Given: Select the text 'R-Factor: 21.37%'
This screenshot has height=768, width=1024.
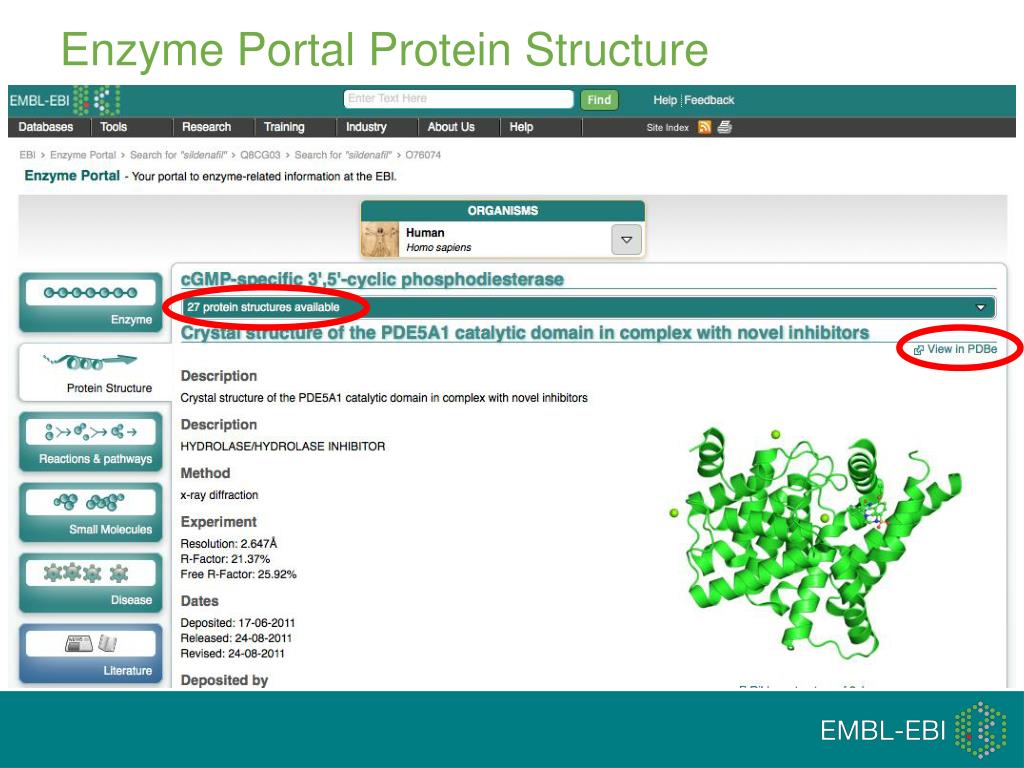Looking at the screenshot, I should (x=225, y=559).
